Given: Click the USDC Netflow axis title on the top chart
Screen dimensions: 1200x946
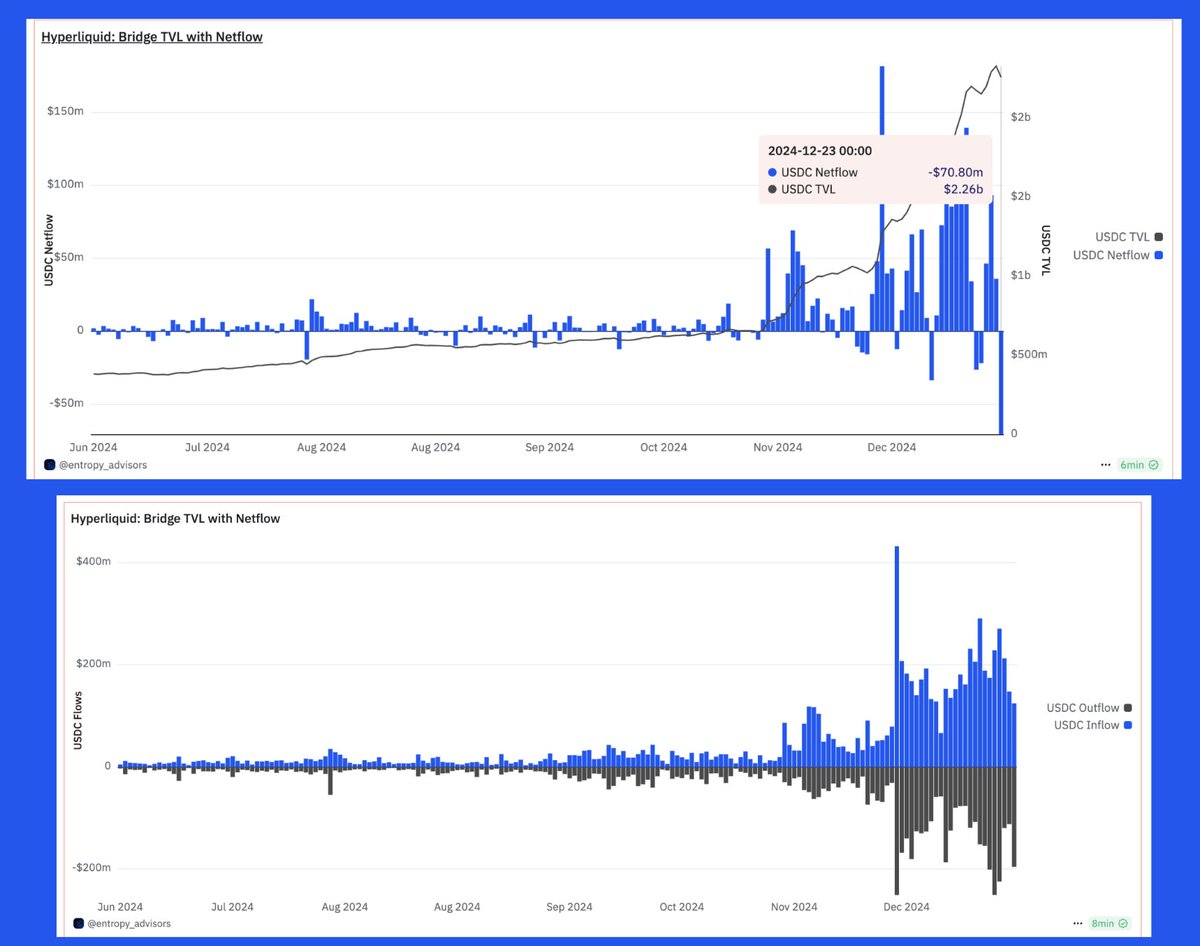Looking at the screenshot, I should [48, 250].
